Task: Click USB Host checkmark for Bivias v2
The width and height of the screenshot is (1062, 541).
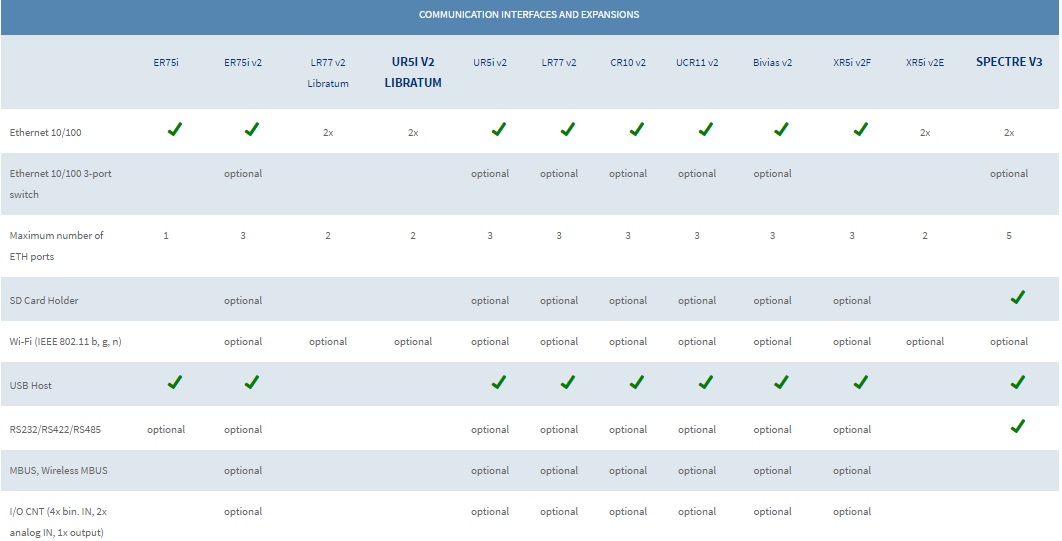Action: (781, 382)
